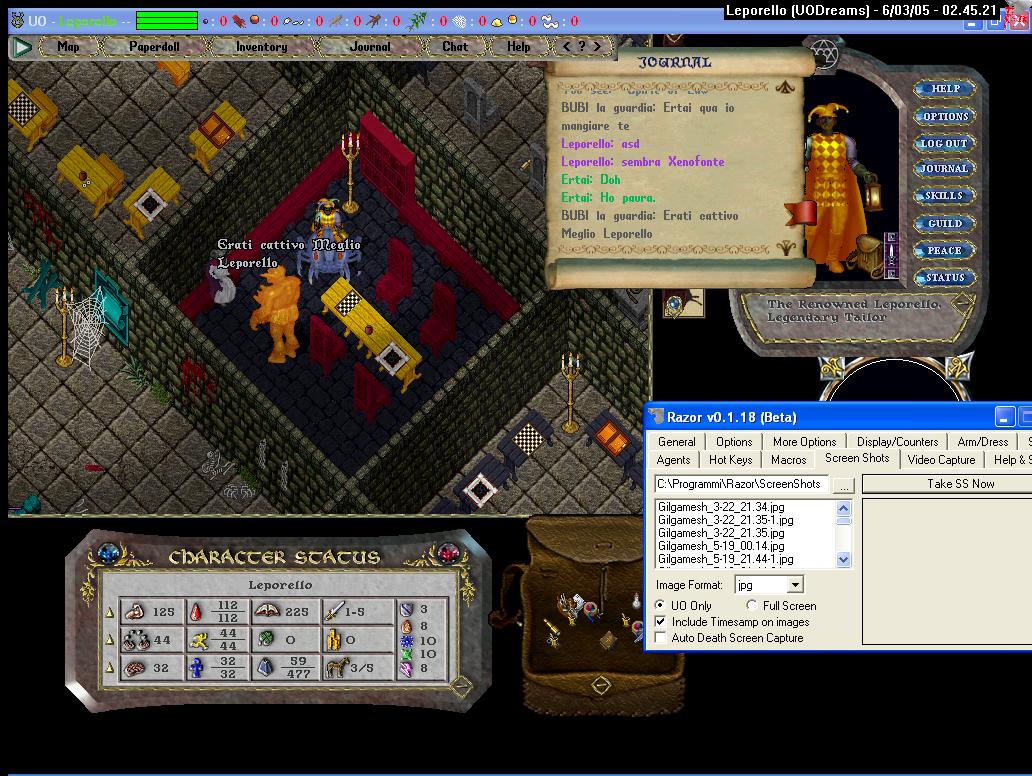The width and height of the screenshot is (1032, 776).
Task: Click the yellow running stamina icon
Action: [198, 640]
